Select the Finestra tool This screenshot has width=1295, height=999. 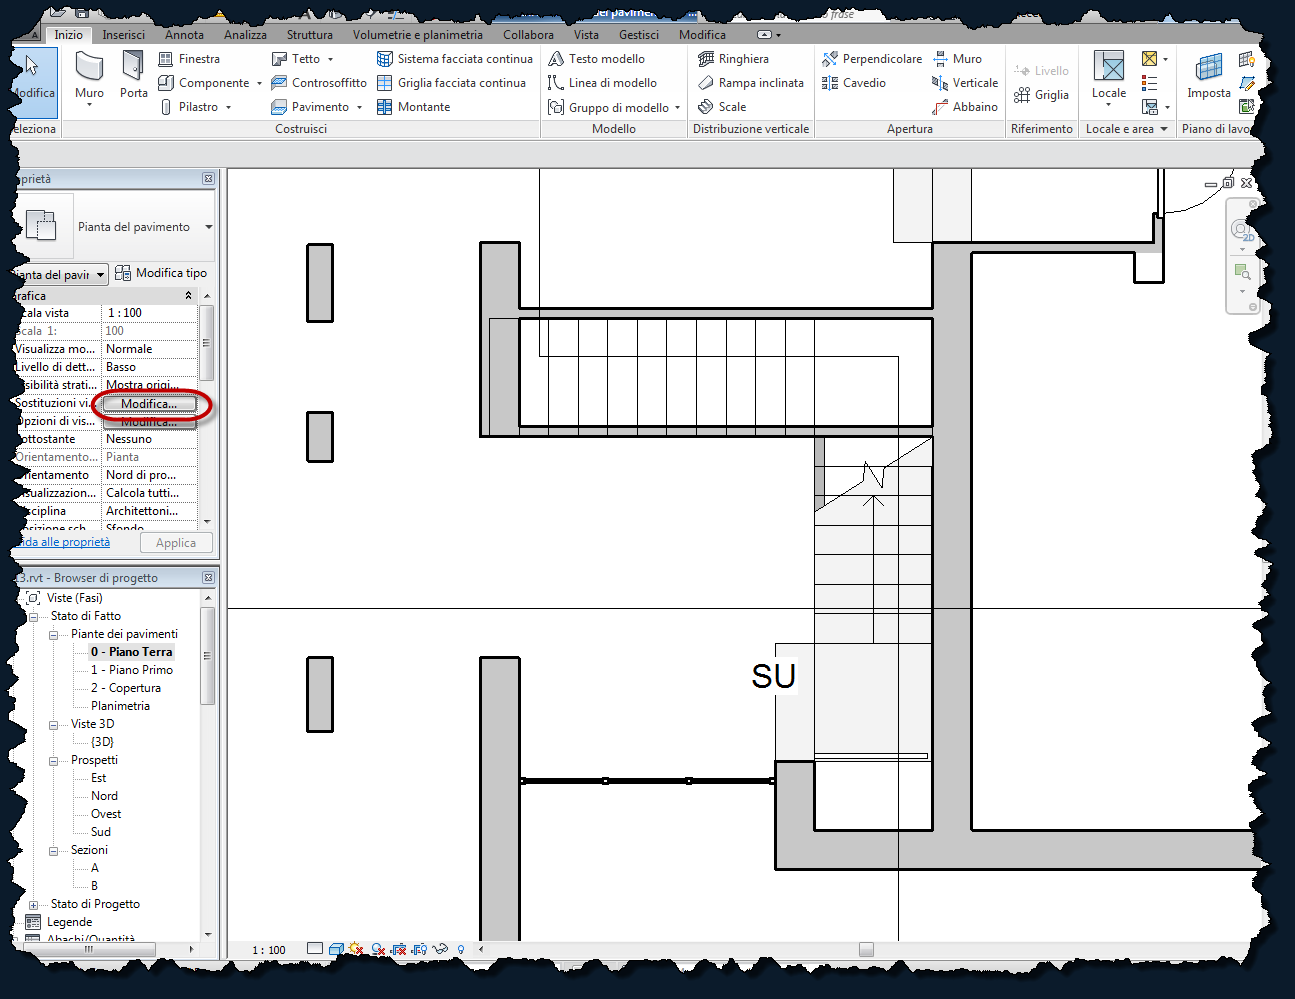coord(189,58)
